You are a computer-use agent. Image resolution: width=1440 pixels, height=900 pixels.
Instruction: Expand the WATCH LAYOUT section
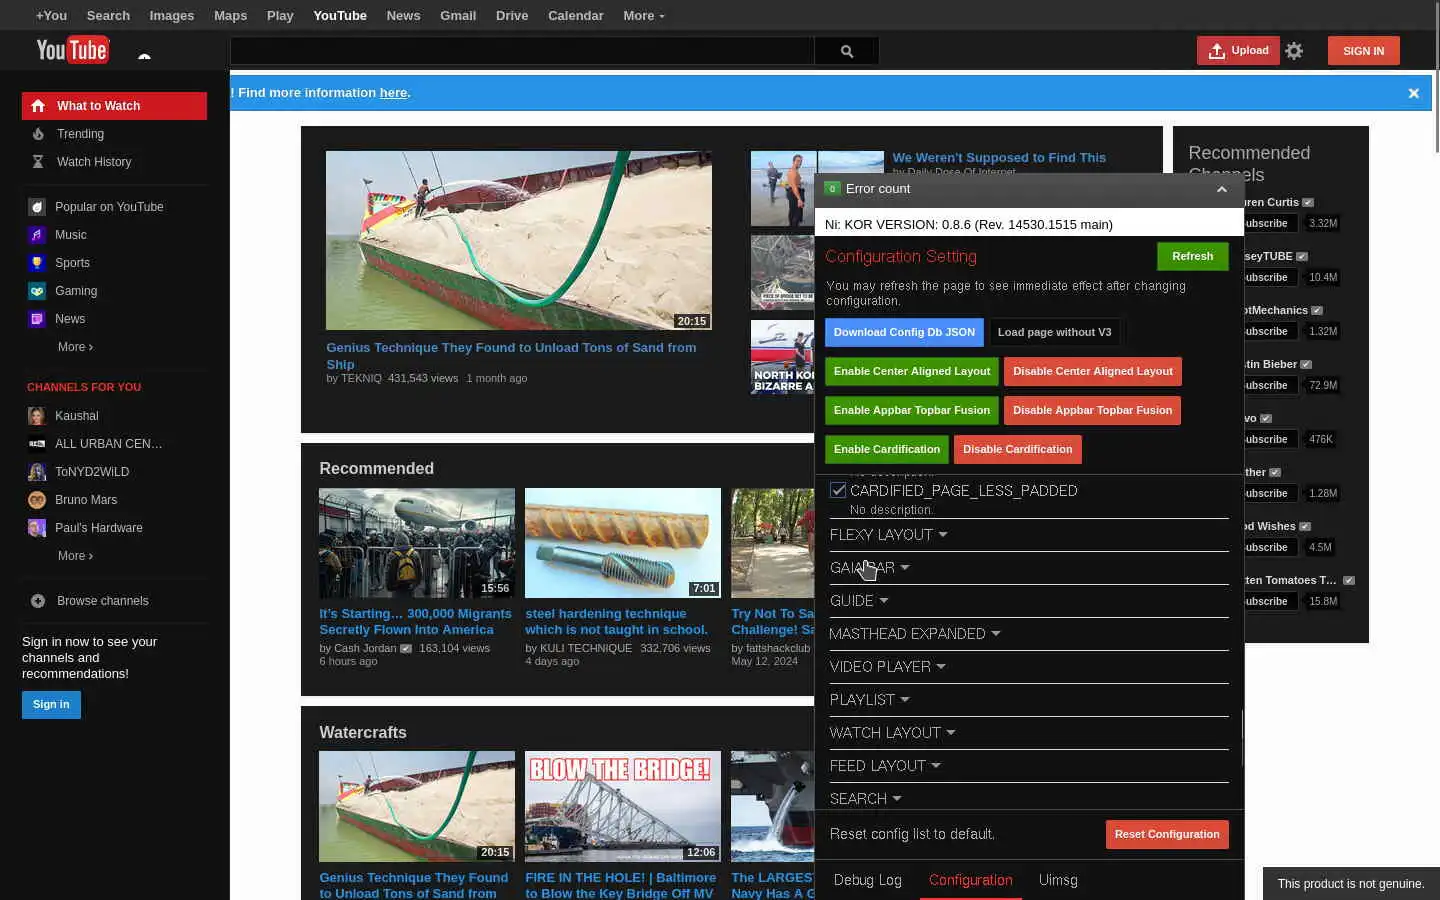pyautogui.click(x=892, y=733)
